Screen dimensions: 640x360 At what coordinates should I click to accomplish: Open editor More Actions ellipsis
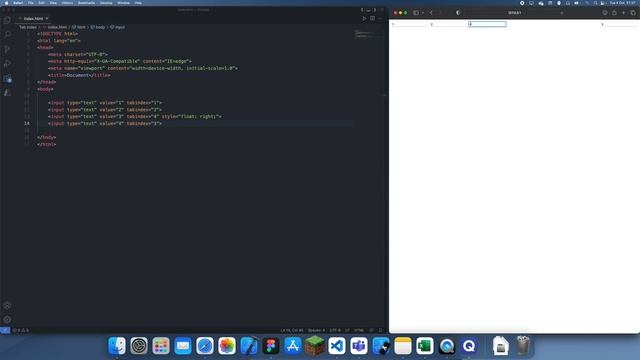click(x=380, y=18)
